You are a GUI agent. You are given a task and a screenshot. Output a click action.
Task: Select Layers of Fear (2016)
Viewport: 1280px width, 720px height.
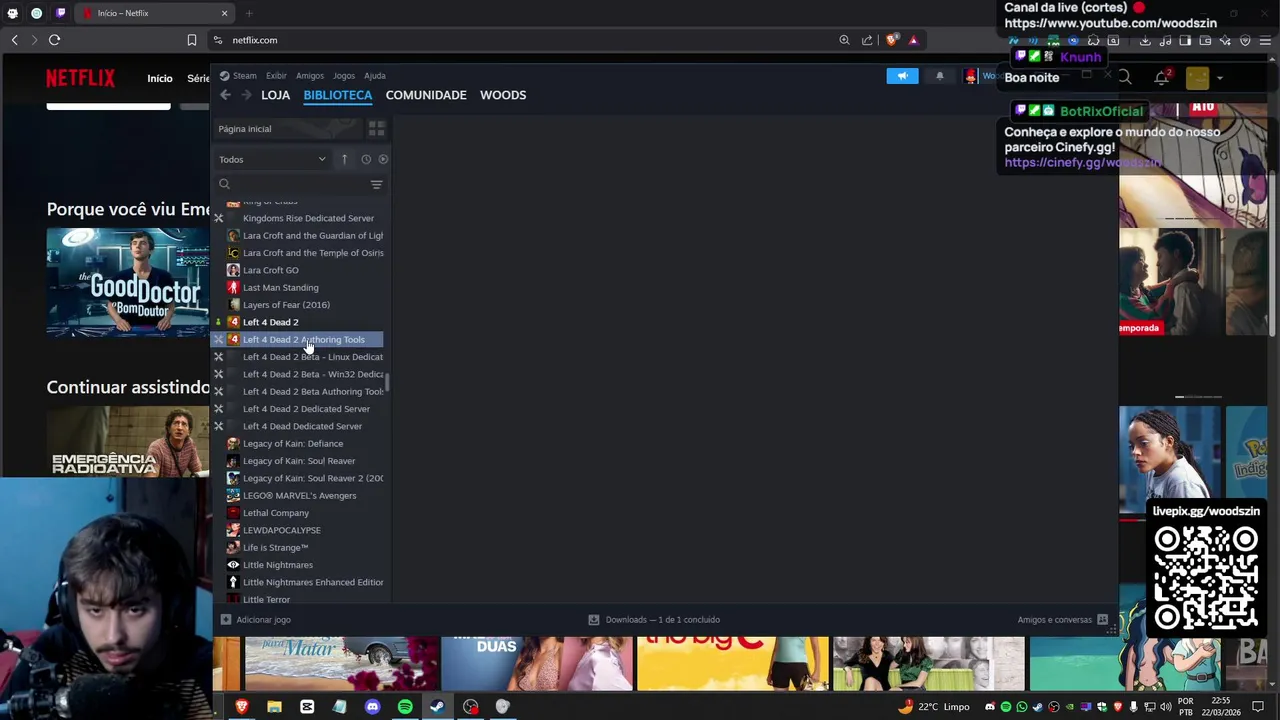[x=300, y=305]
